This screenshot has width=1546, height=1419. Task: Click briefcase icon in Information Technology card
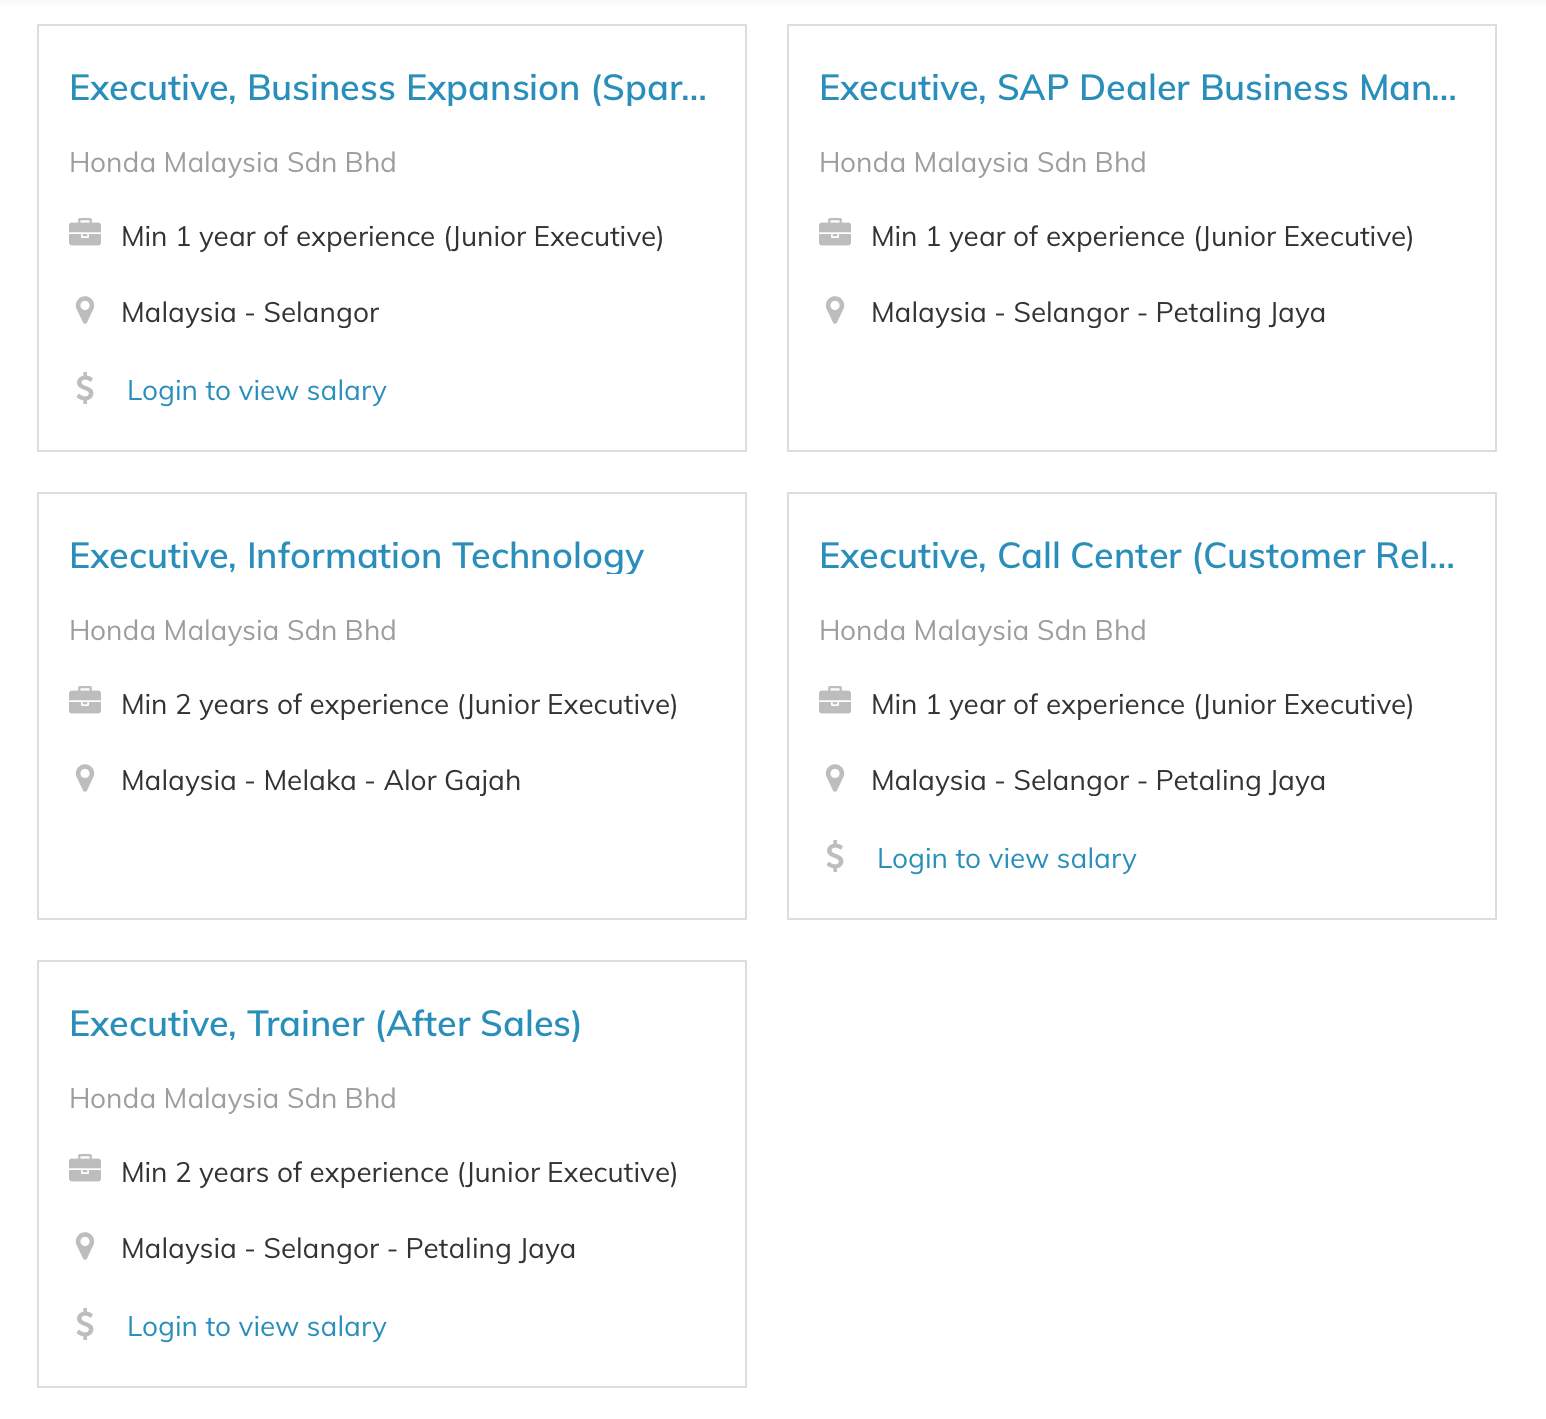tap(85, 701)
